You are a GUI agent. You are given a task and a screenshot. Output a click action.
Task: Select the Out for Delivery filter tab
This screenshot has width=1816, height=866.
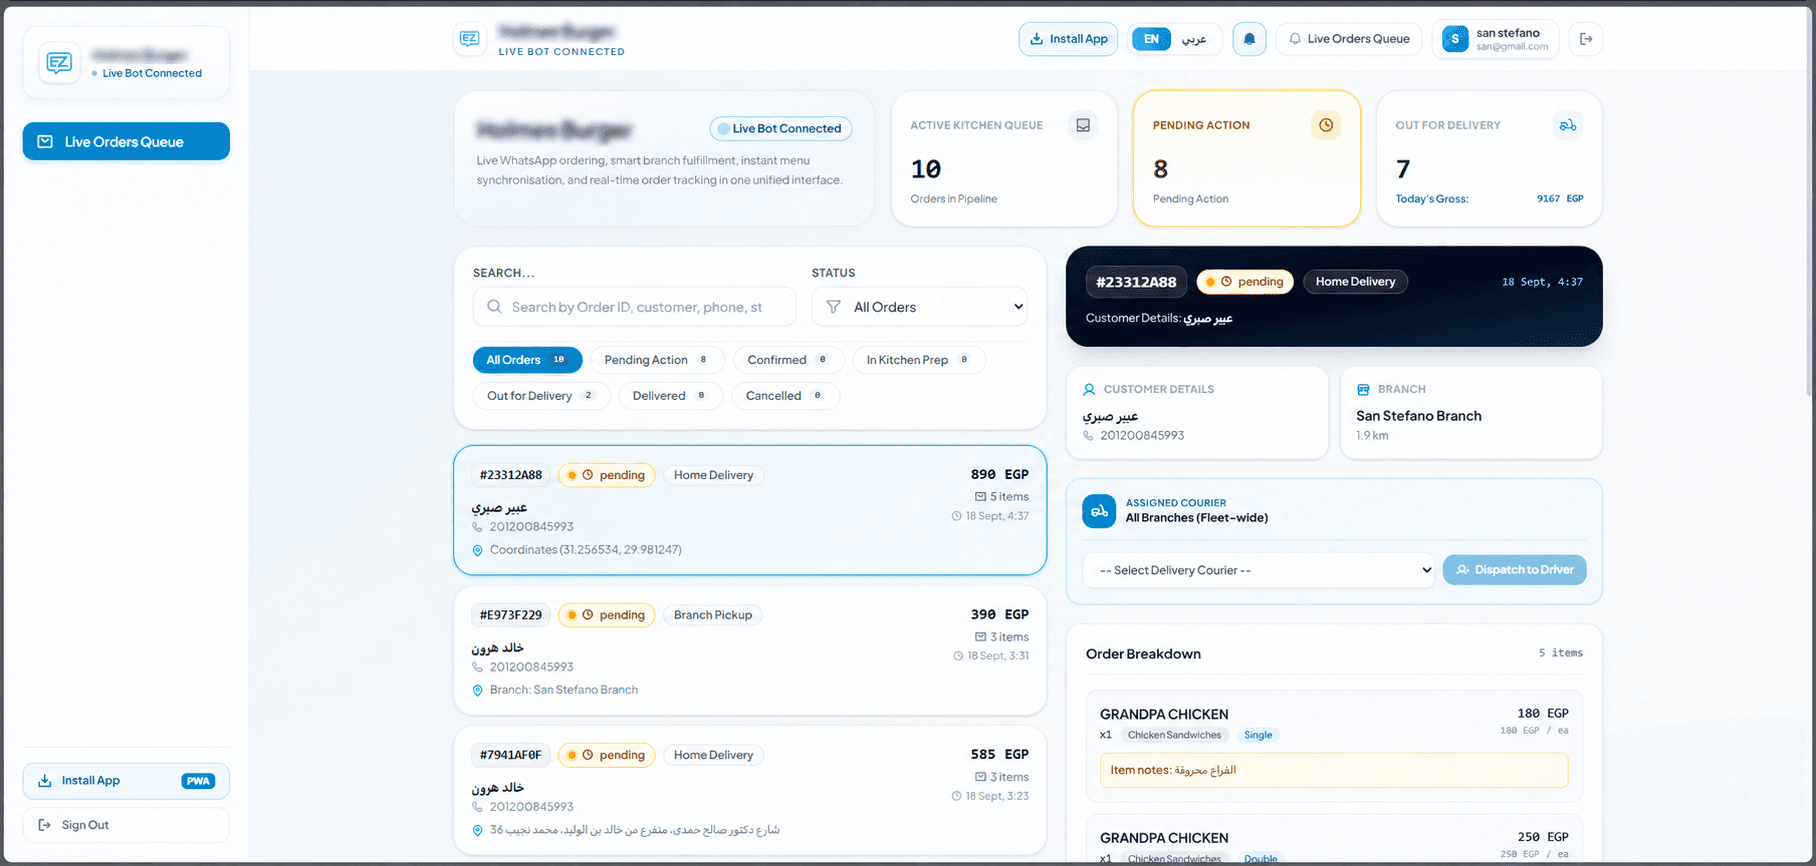(541, 396)
